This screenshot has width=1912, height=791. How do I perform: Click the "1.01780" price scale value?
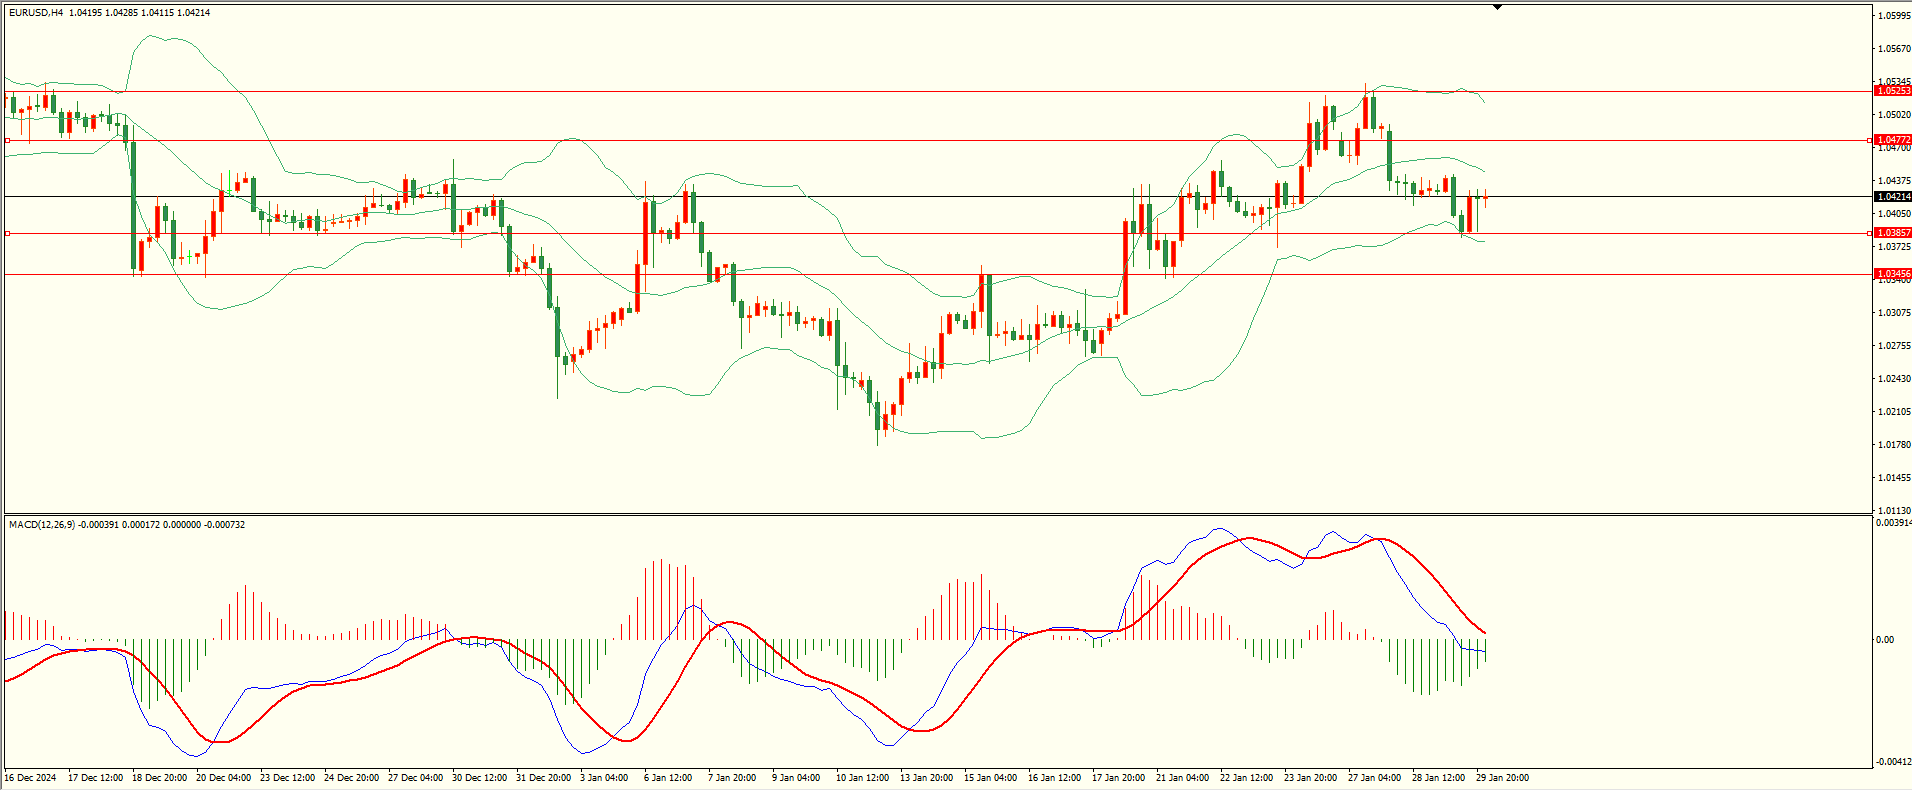coord(1894,445)
